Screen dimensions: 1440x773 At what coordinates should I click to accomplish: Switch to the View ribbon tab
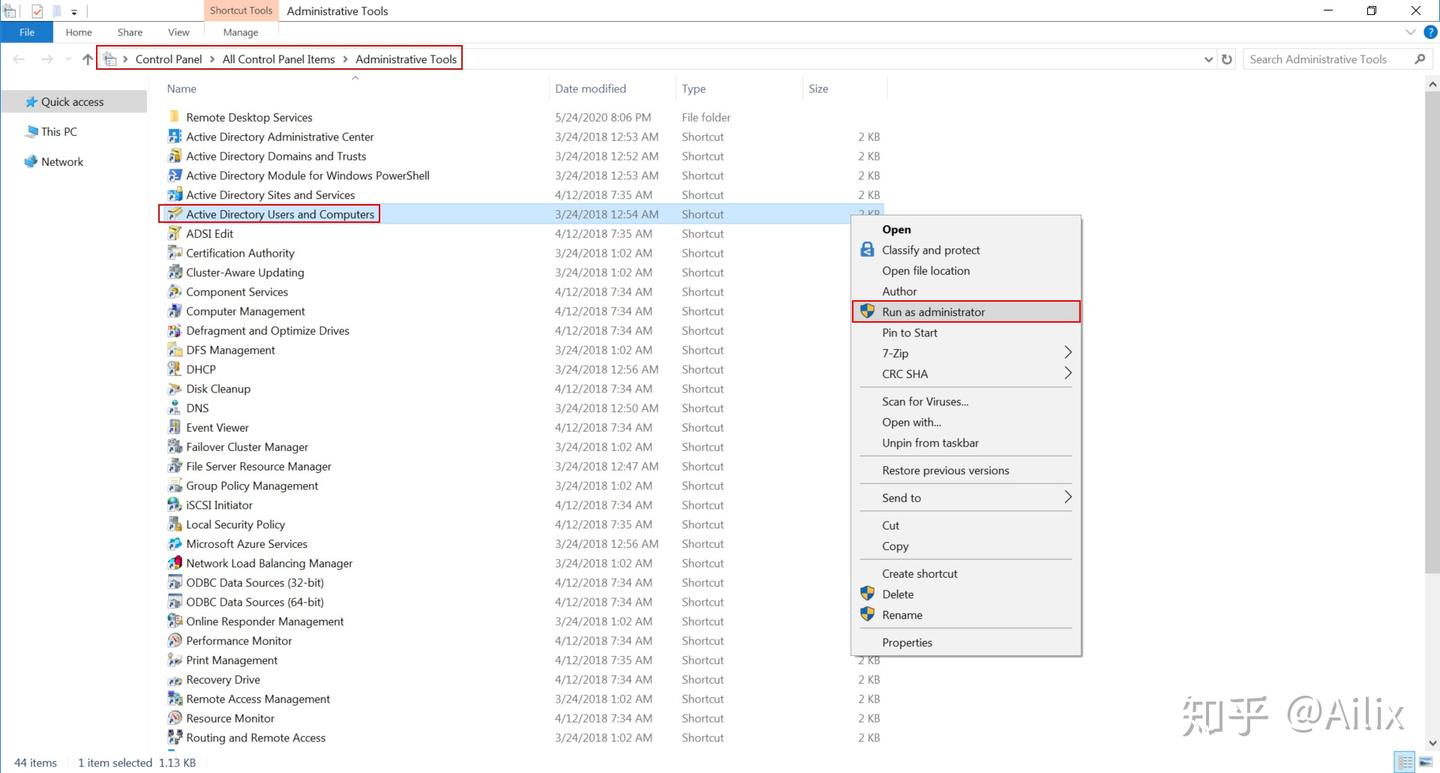point(178,31)
